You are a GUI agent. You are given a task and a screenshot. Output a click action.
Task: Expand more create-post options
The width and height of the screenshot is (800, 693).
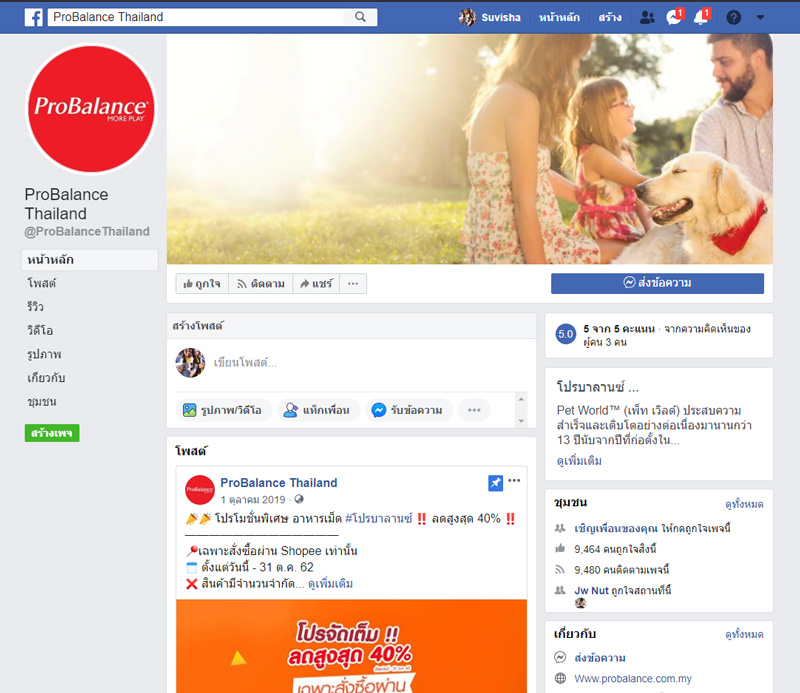tap(474, 410)
